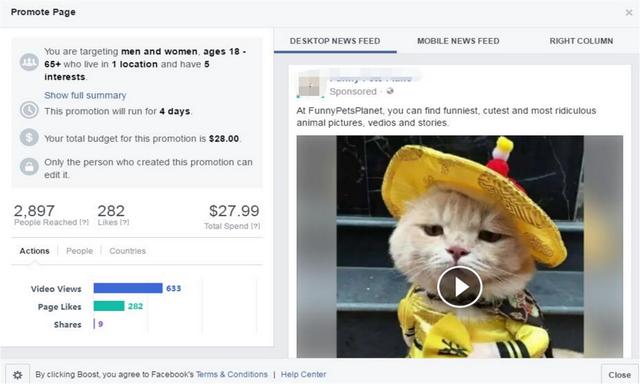Screen dimensions: 640x384
Task: Open the Help Center link
Action: [x=303, y=374]
